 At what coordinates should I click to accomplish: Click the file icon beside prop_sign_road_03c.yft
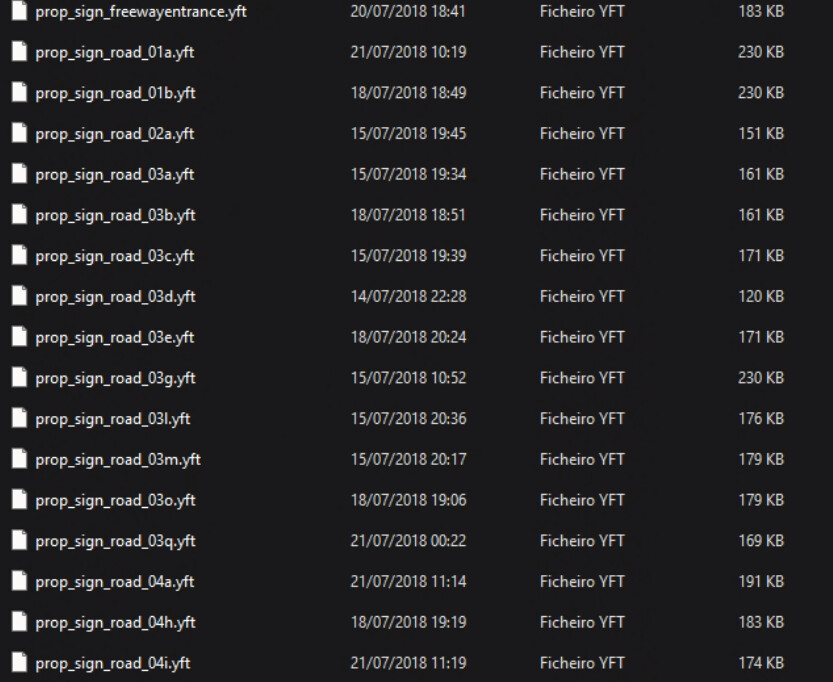pos(20,255)
